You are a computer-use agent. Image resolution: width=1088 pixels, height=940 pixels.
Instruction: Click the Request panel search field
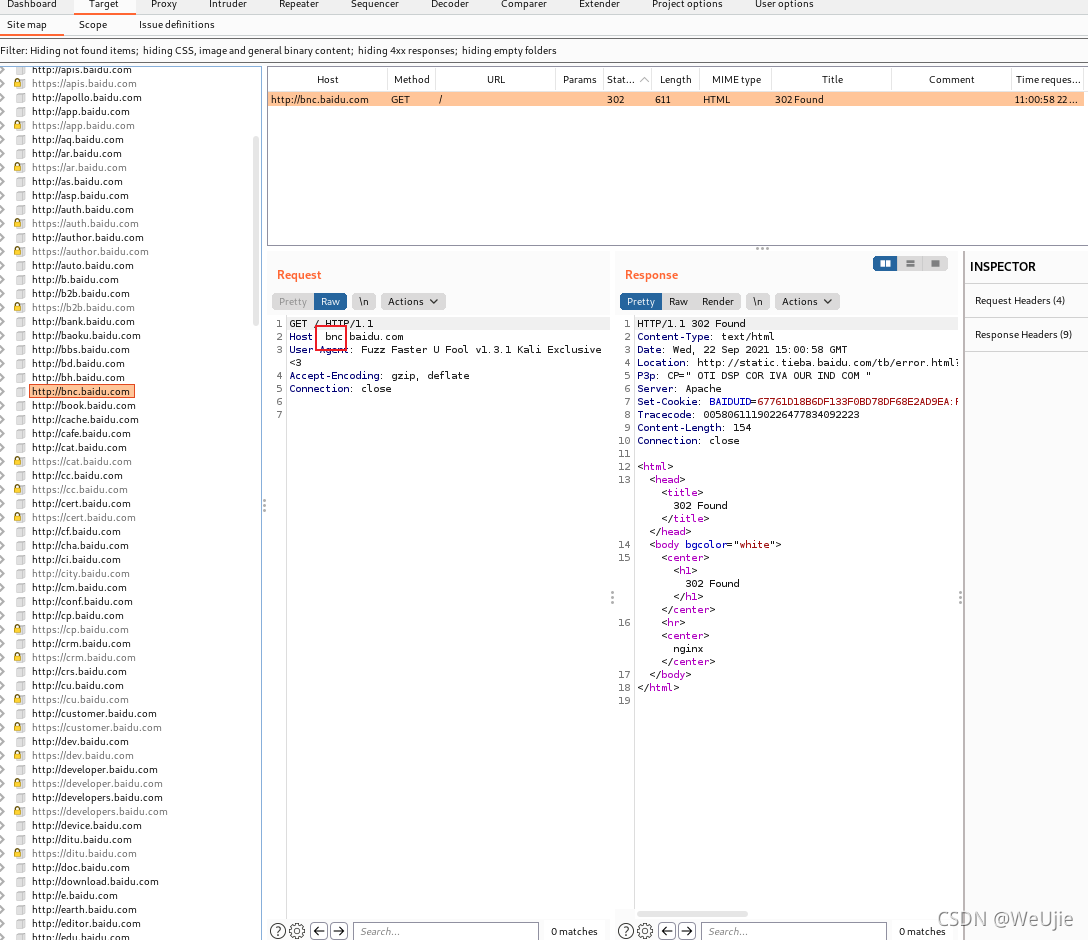[445, 931]
